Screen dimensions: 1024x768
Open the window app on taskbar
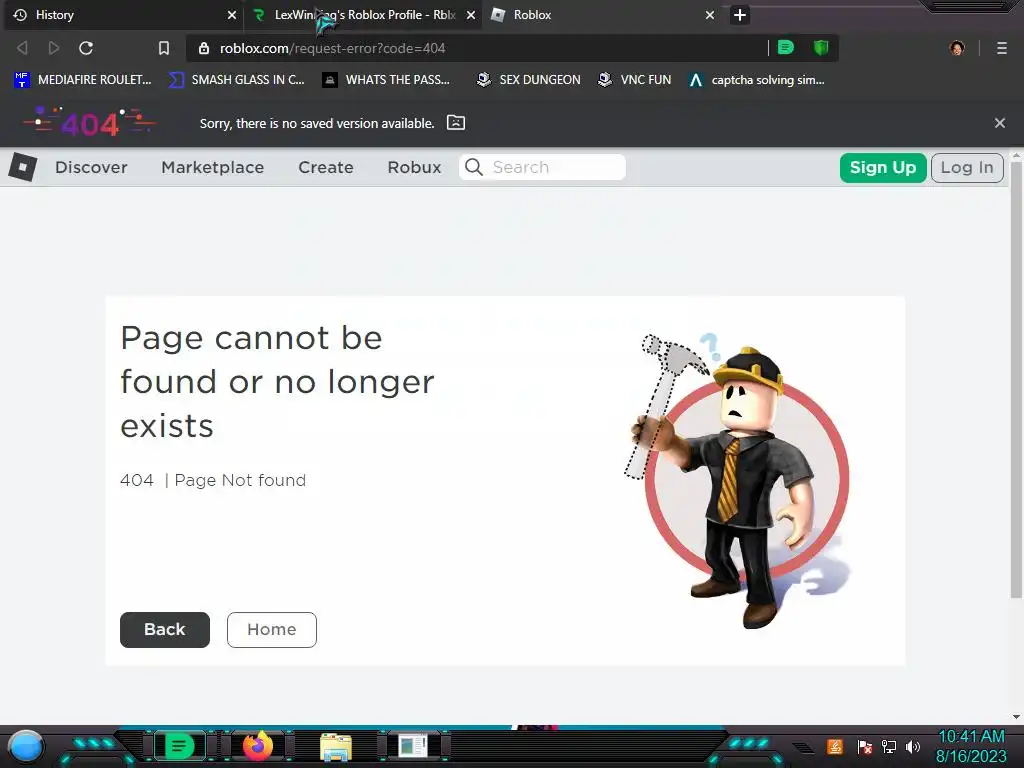click(x=413, y=746)
